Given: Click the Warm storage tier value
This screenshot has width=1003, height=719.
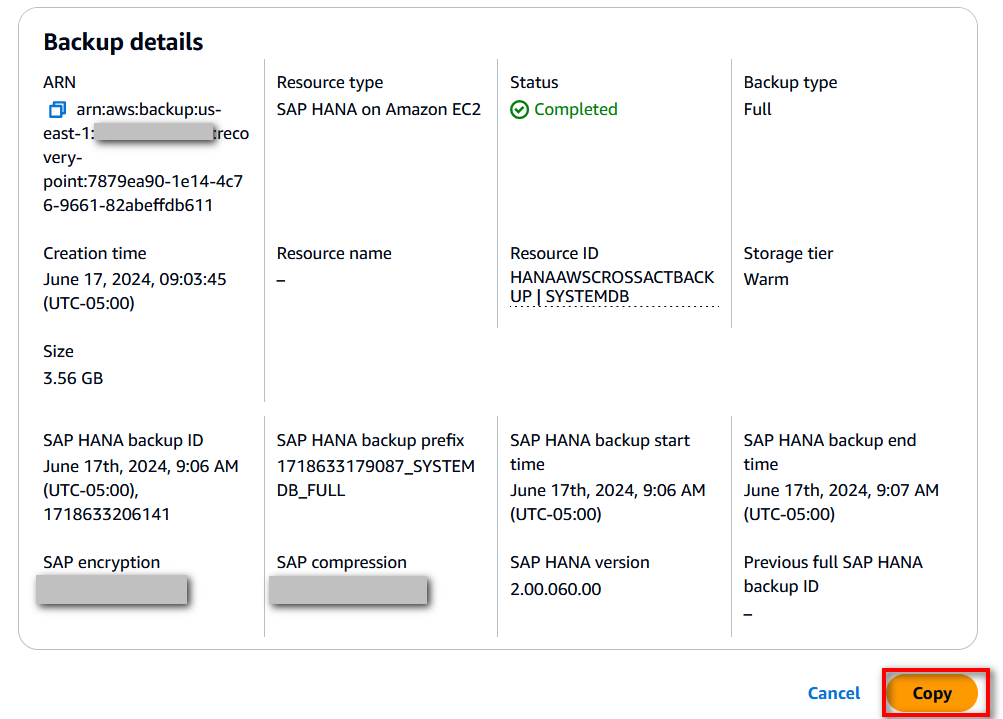Looking at the screenshot, I should (x=766, y=279).
